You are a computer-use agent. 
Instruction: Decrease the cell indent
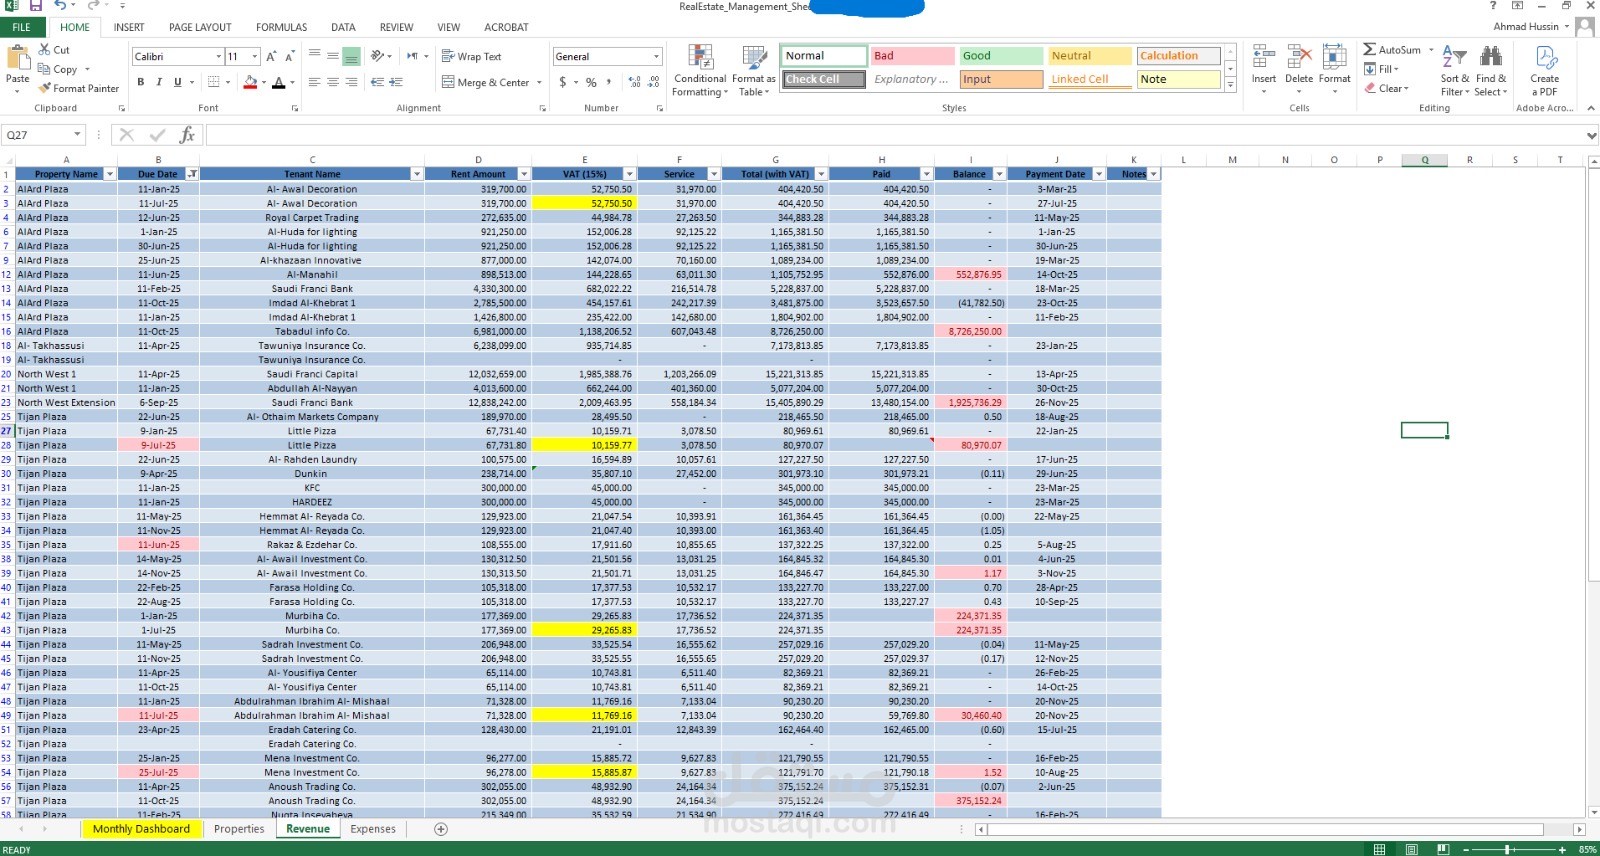coord(377,82)
